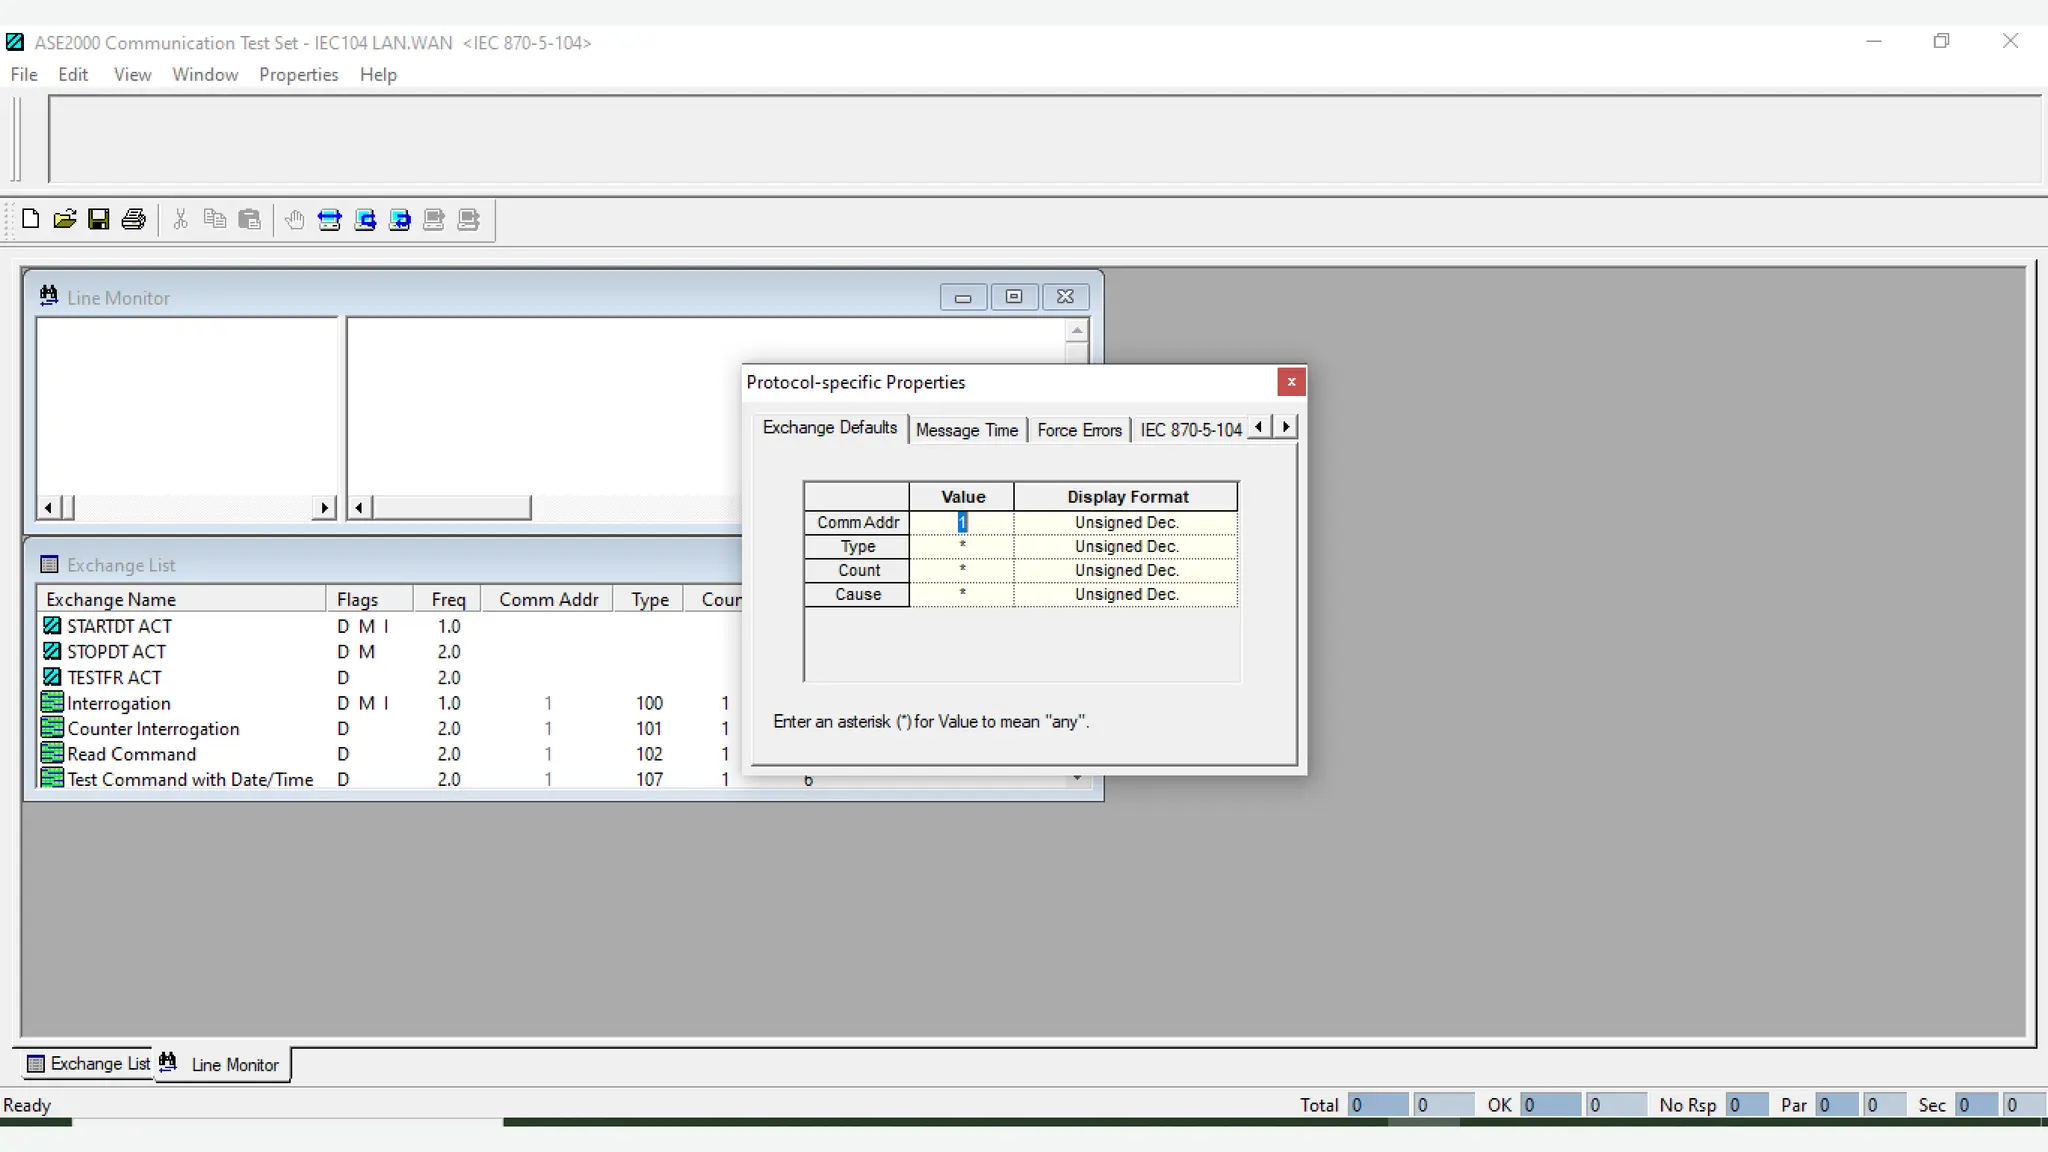2048x1152 pixels.
Task: Click the Open file folder icon
Action: coord(65,219)
